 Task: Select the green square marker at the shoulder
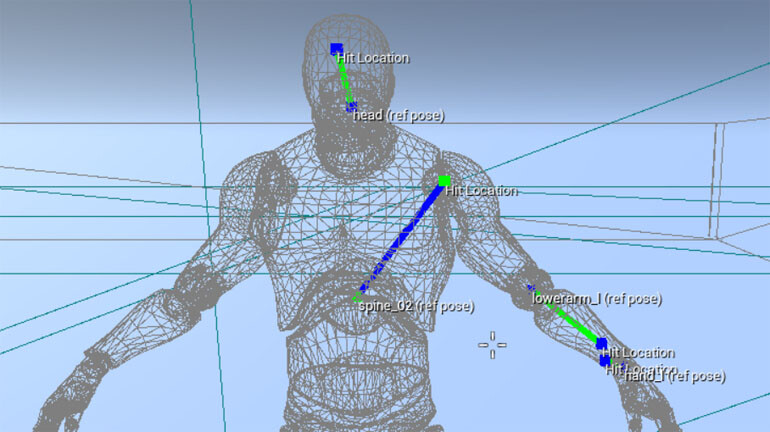[x=444, y=181]
